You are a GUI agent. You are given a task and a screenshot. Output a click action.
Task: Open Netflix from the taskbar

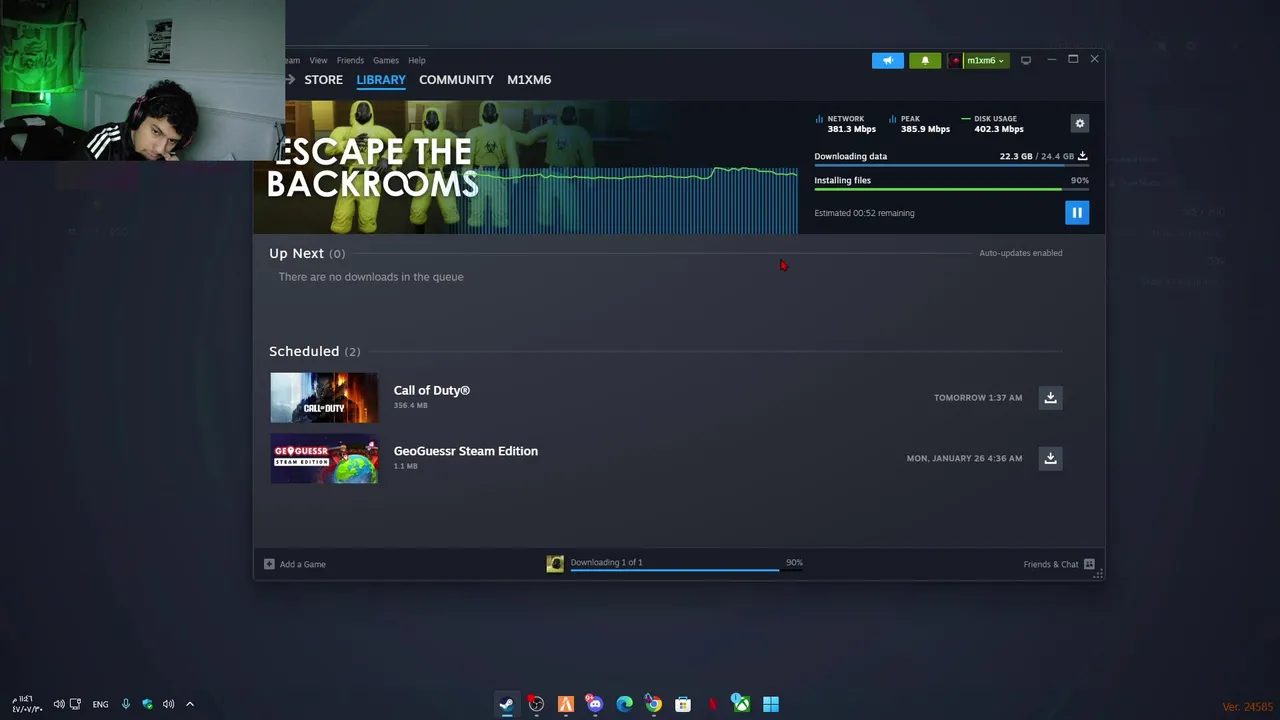(x=712, y=704)
